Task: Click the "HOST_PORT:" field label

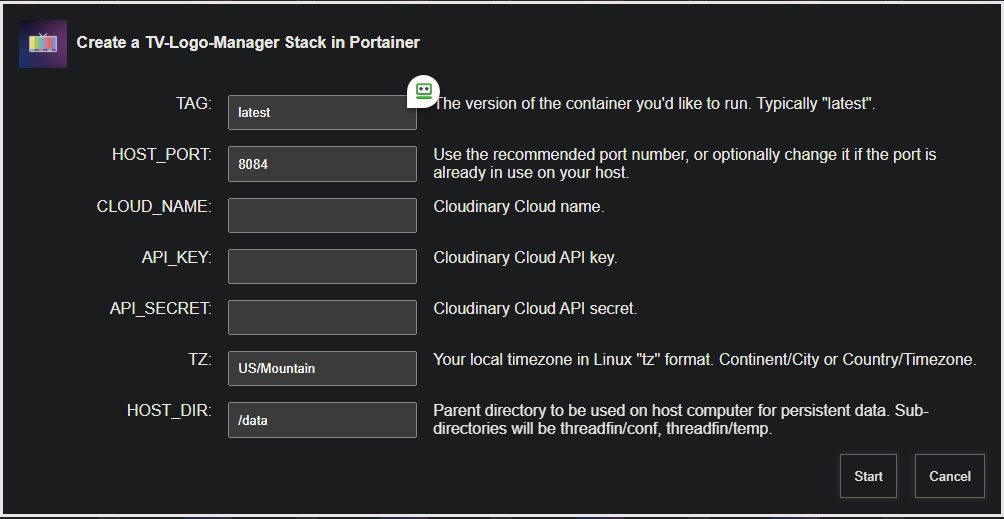Action: [161, 155]
